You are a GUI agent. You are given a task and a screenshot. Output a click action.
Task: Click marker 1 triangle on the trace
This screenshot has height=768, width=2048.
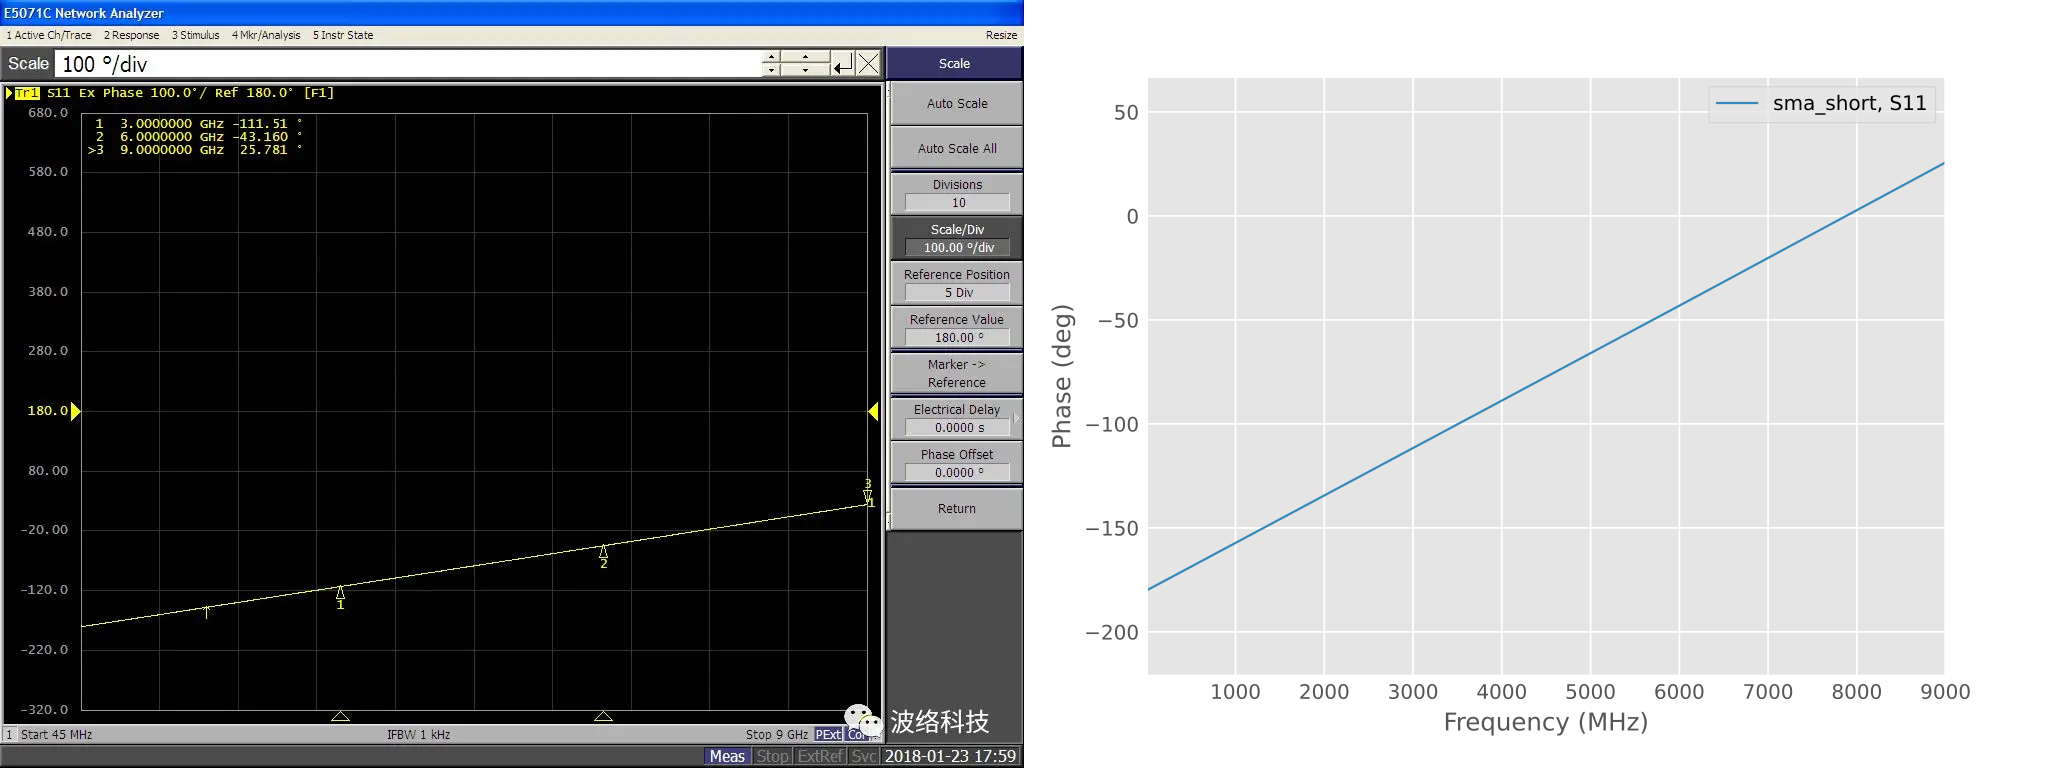pos(340,593)
